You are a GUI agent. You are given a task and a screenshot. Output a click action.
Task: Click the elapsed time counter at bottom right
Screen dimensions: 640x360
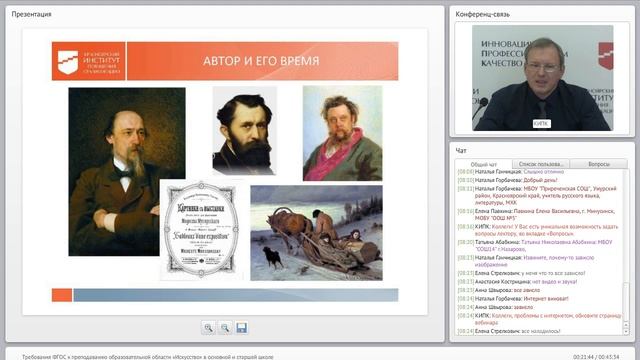(596, 357)
